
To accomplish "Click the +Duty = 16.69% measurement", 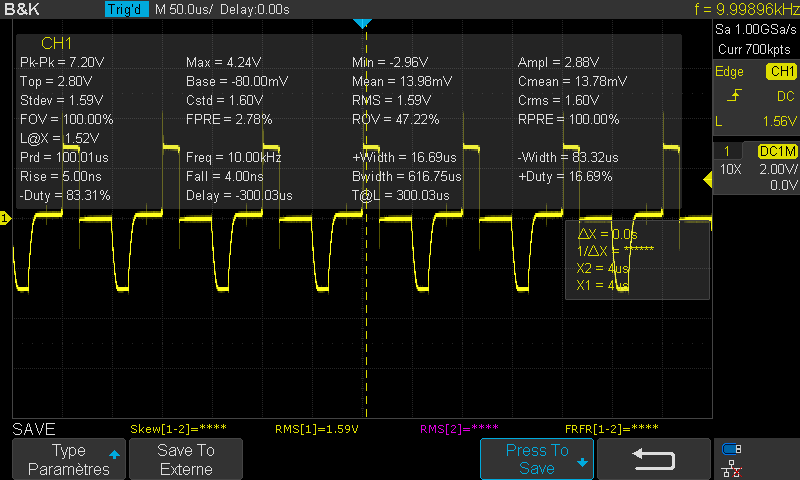I will 565,176.
